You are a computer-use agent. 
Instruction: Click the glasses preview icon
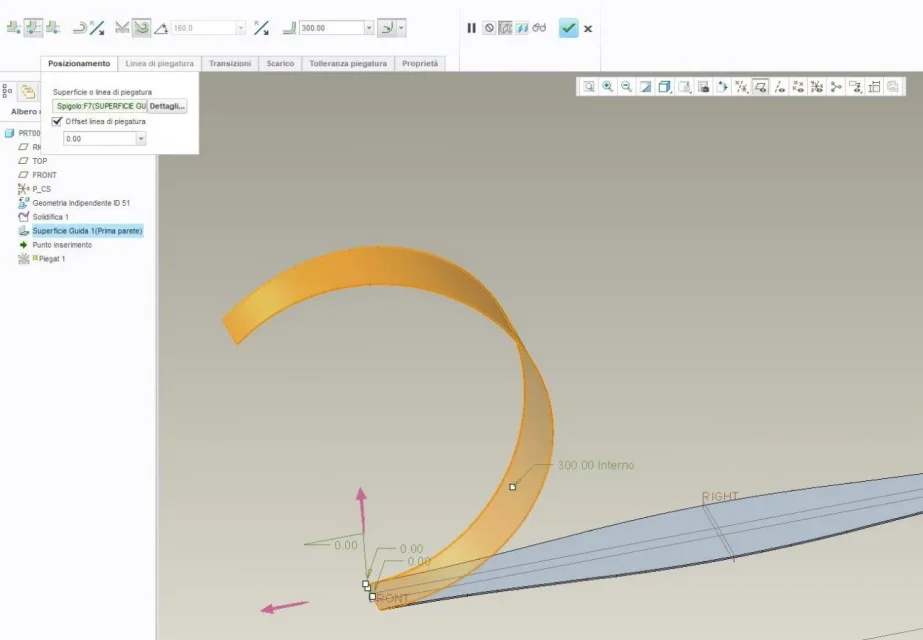(539, 28)
